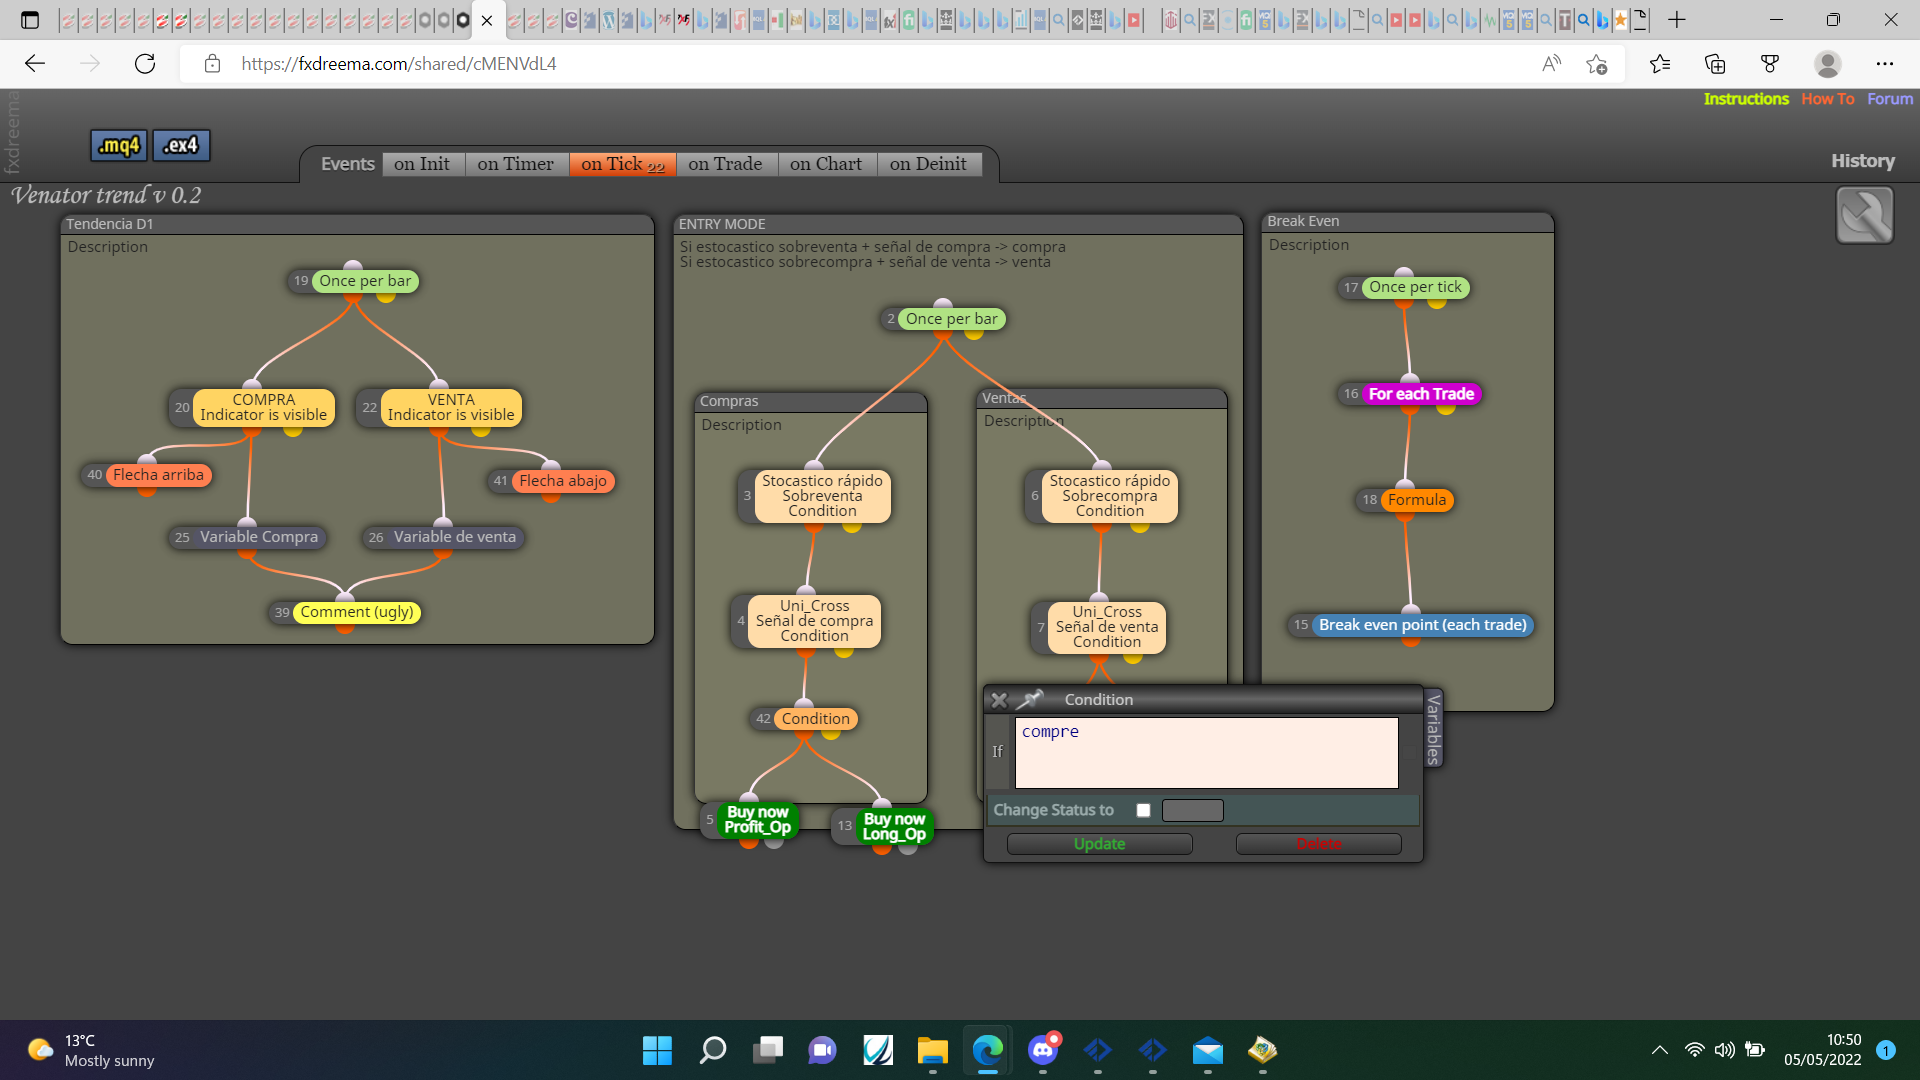Open the History panel
1920x1080 pixels.
point(1863,161)
